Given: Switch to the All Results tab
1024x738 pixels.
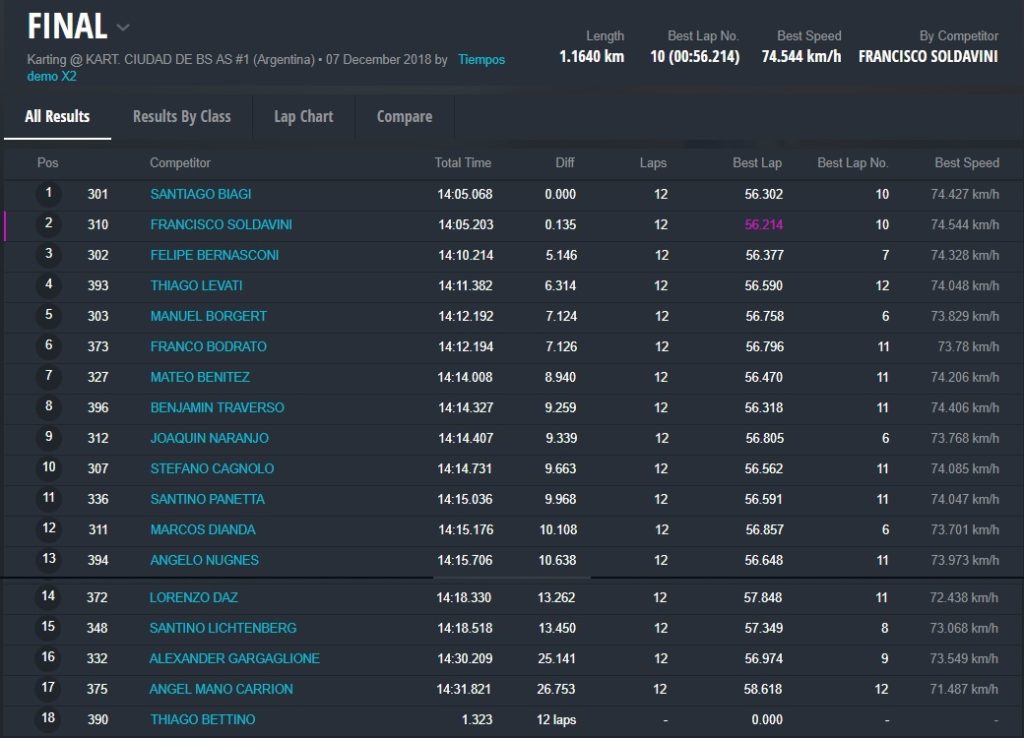Looking at the screenshot, I should 57,117.
